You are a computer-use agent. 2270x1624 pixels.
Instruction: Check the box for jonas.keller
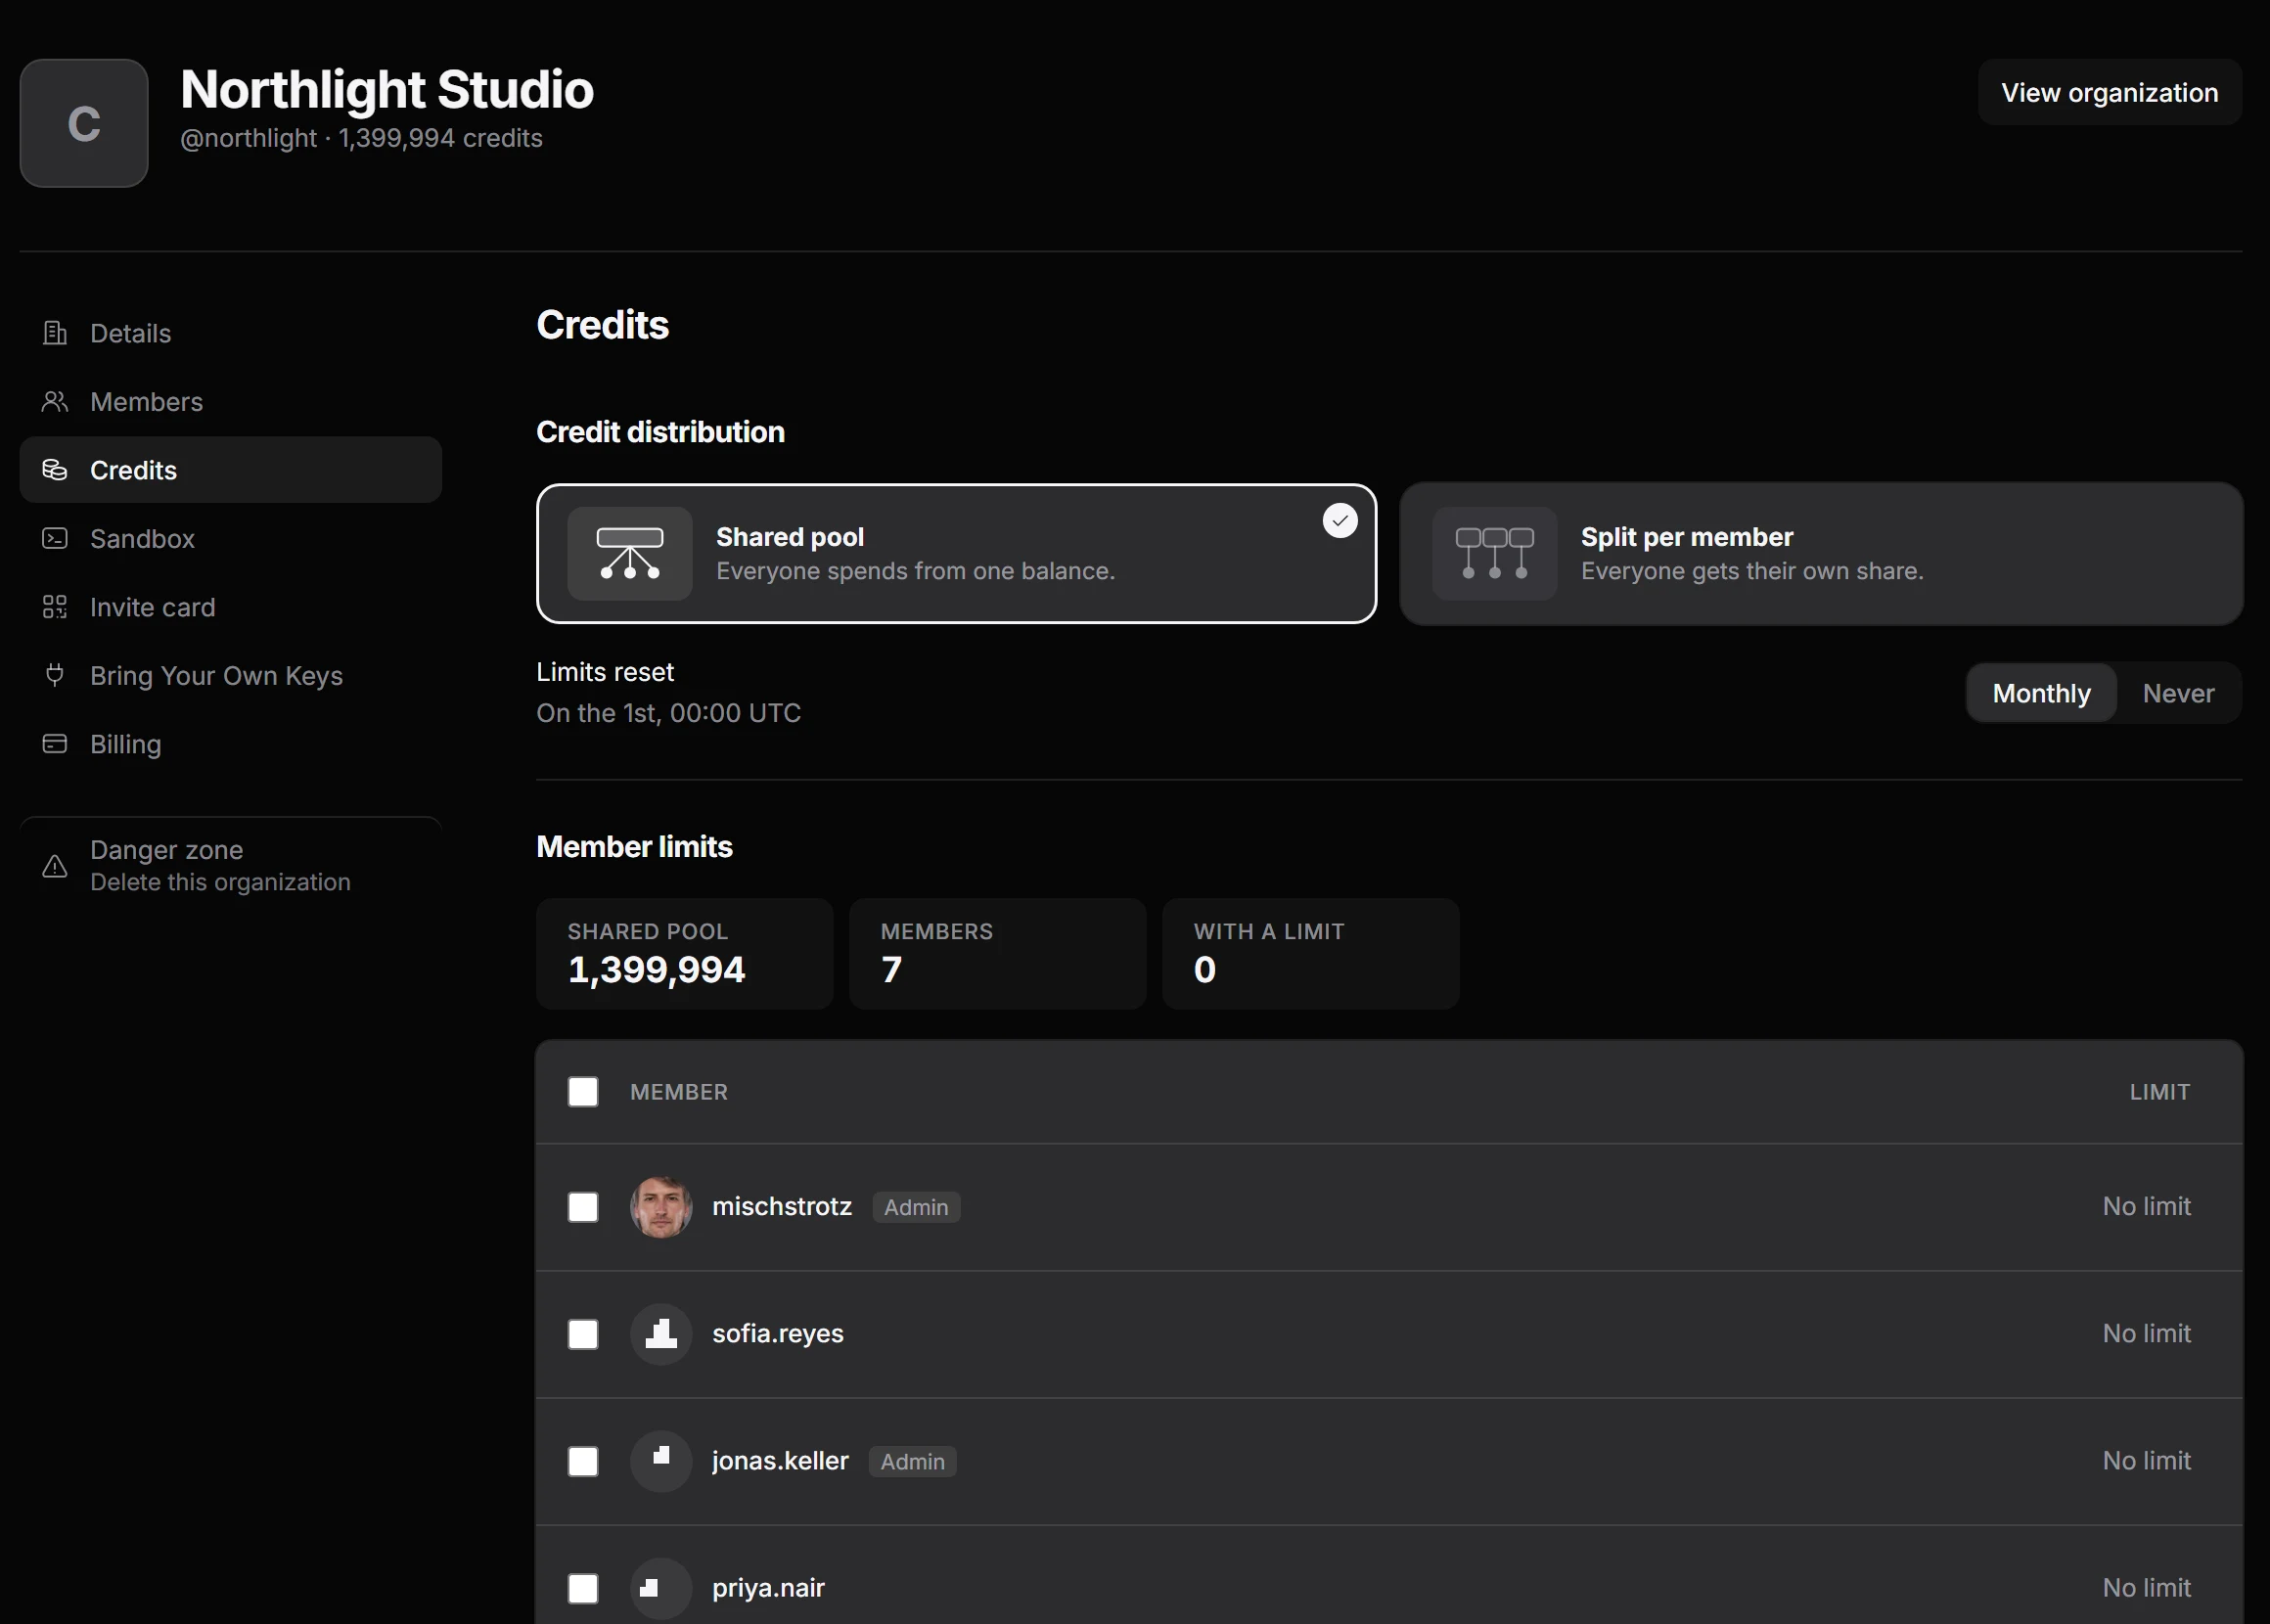click(583, 1461)
